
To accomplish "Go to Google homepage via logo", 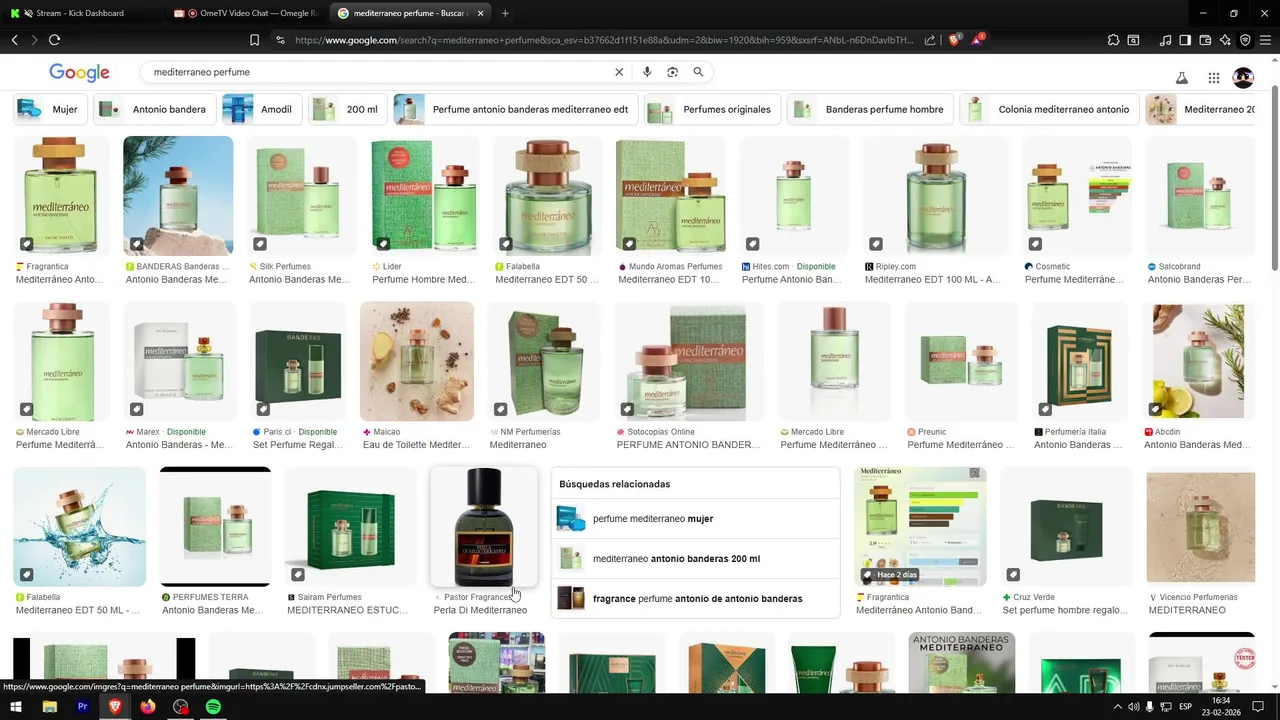I will 79,73.
